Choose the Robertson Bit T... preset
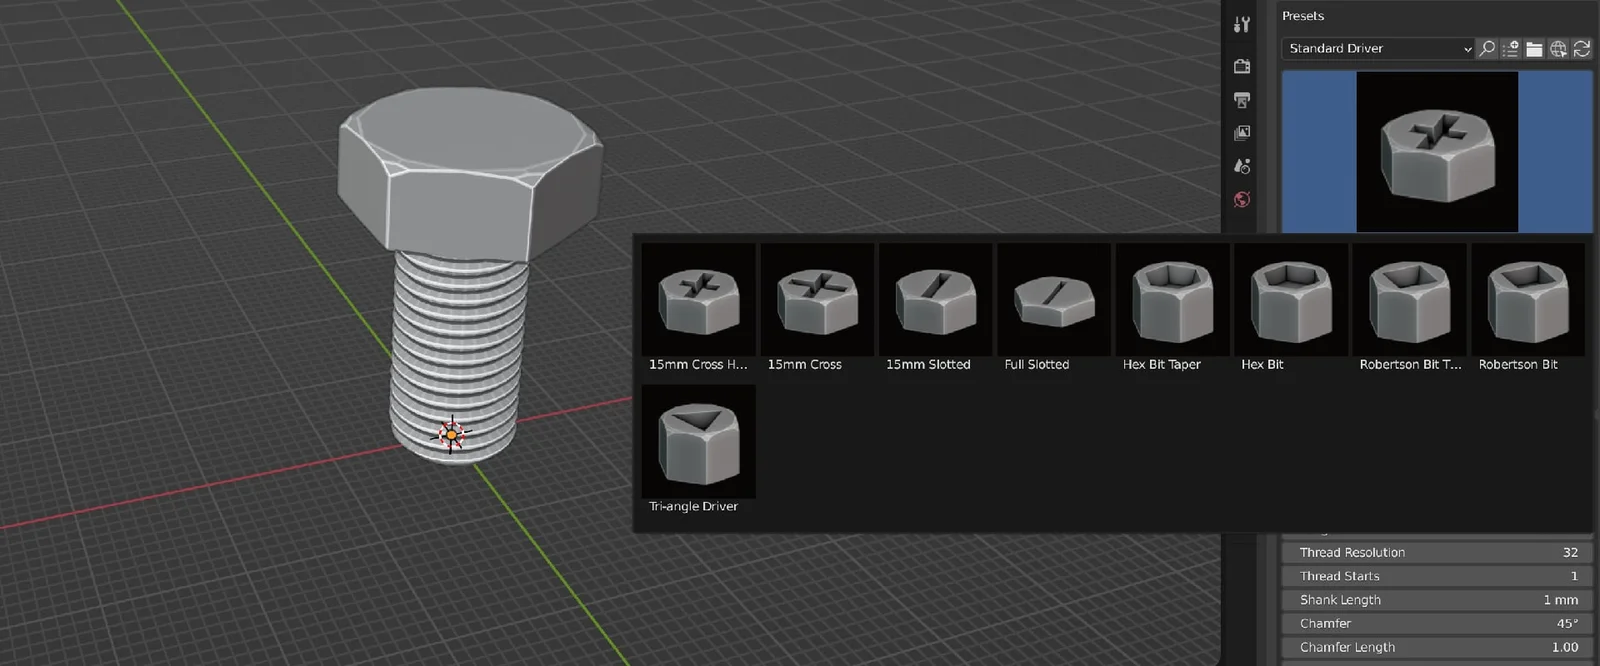Viewport: 1600px width, 666px height. (x=1409, y=309)
